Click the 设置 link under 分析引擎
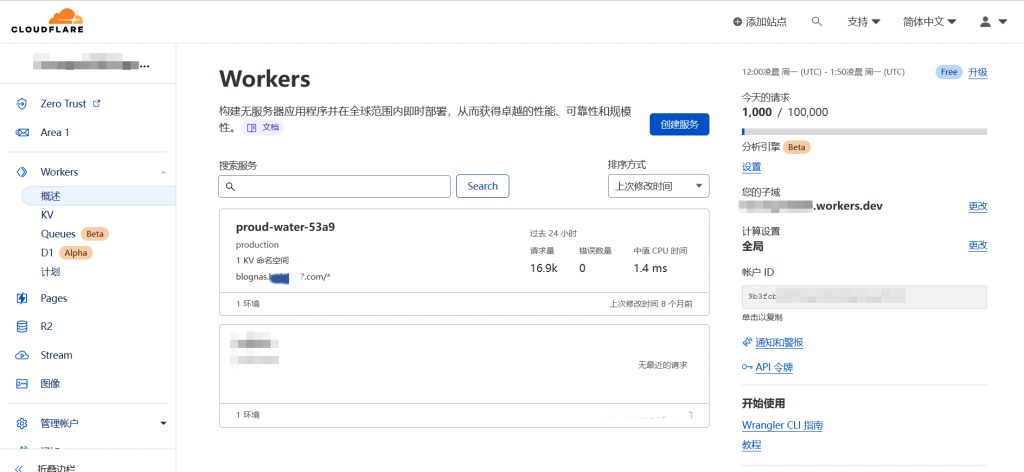This screenshot has width=1024, height=472. point(752,167)
